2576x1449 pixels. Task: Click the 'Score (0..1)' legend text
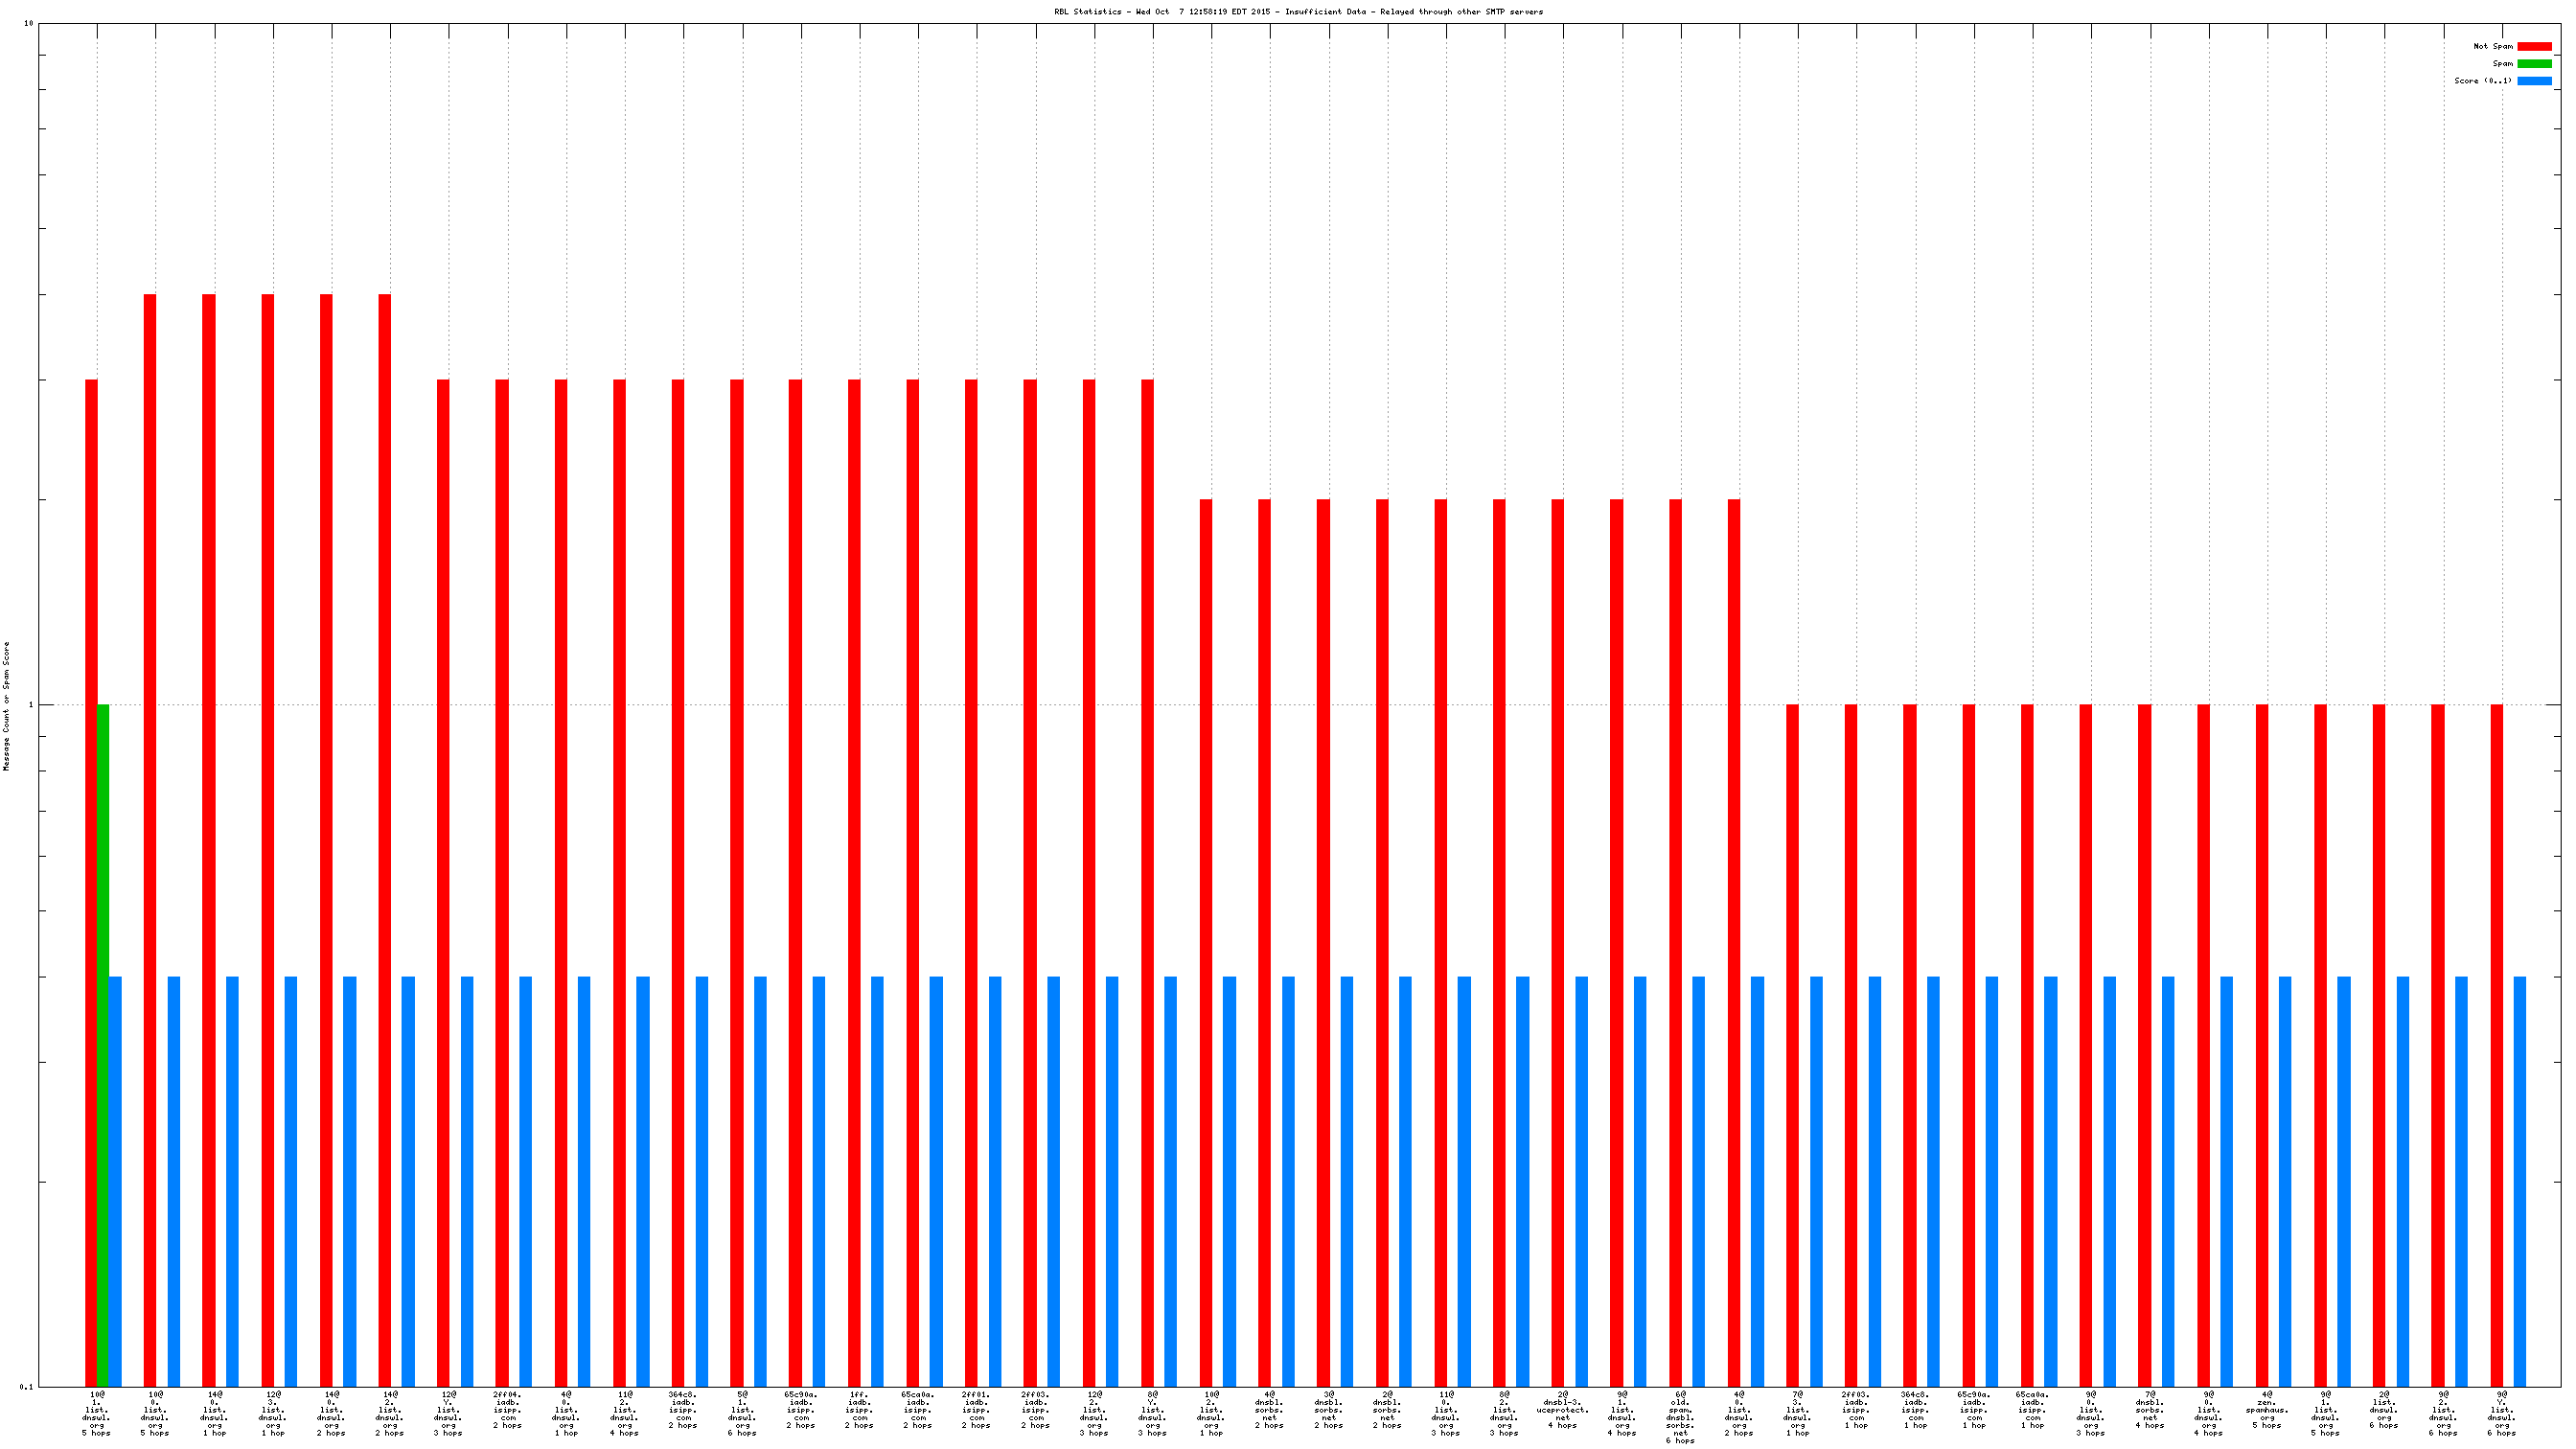[2482, 81]
